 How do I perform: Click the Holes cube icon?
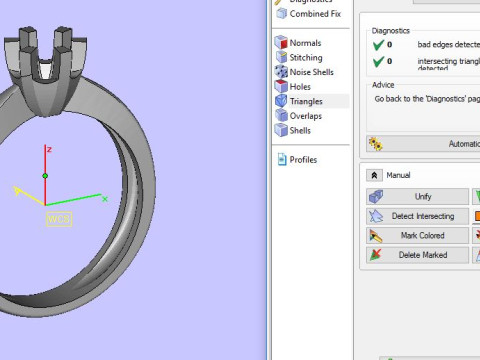tap(281, 86)
